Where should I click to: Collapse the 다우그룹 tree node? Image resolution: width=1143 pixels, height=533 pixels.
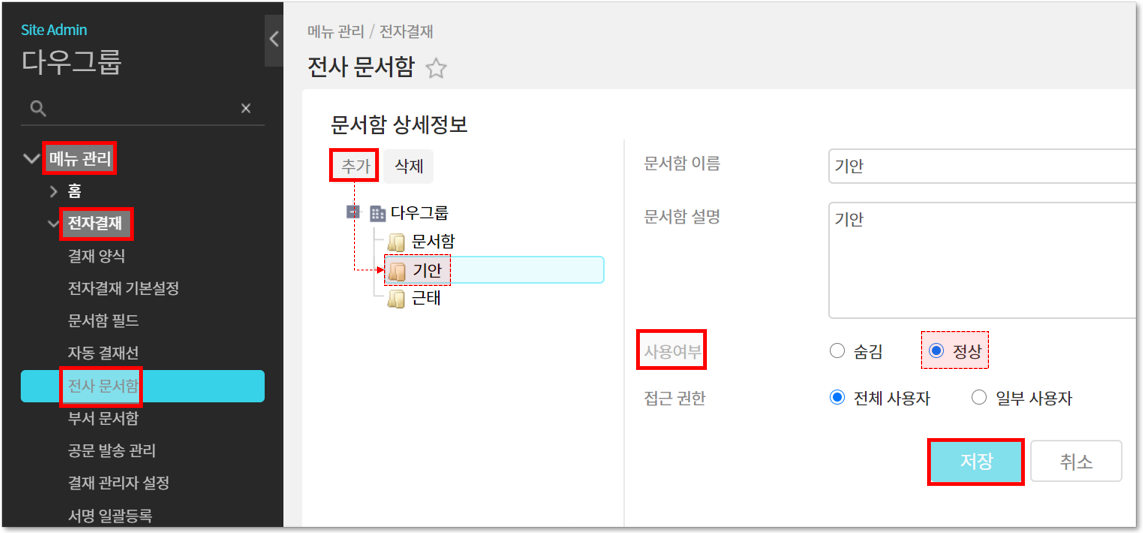[x=352, y=212]
